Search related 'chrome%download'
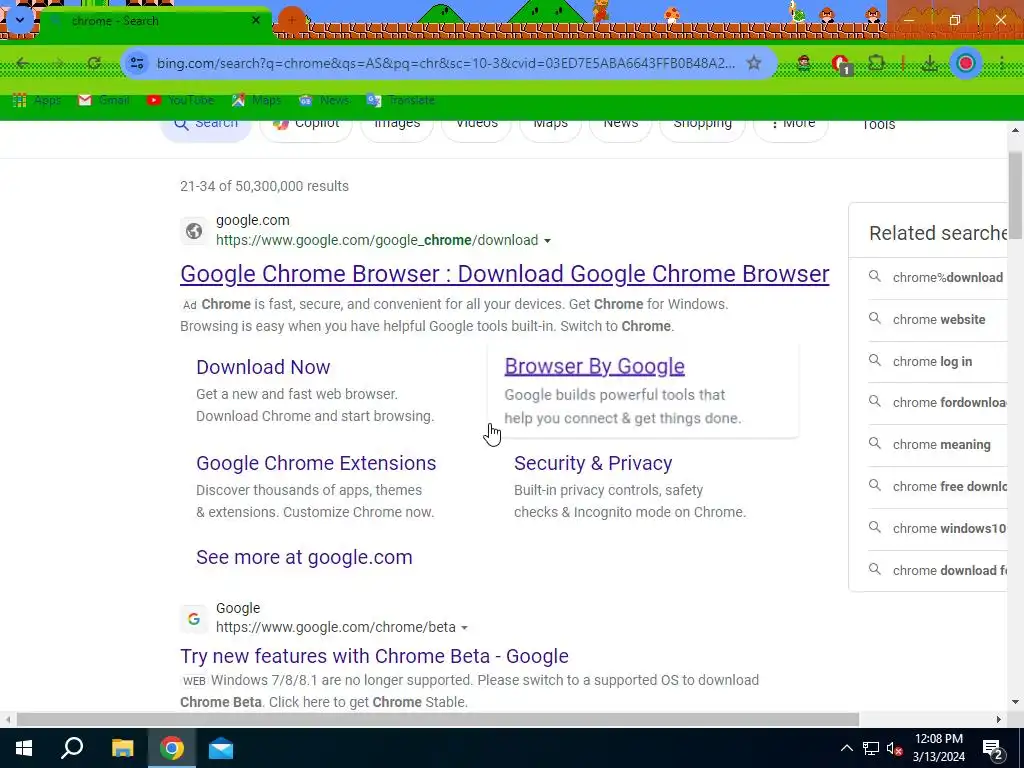 938,278
